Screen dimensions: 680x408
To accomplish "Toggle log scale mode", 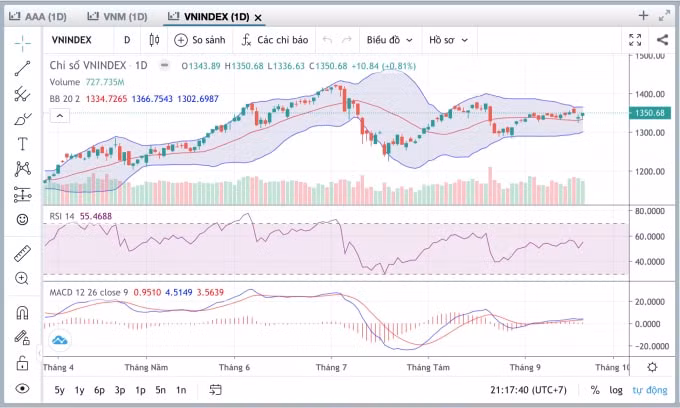I will 616,390.
